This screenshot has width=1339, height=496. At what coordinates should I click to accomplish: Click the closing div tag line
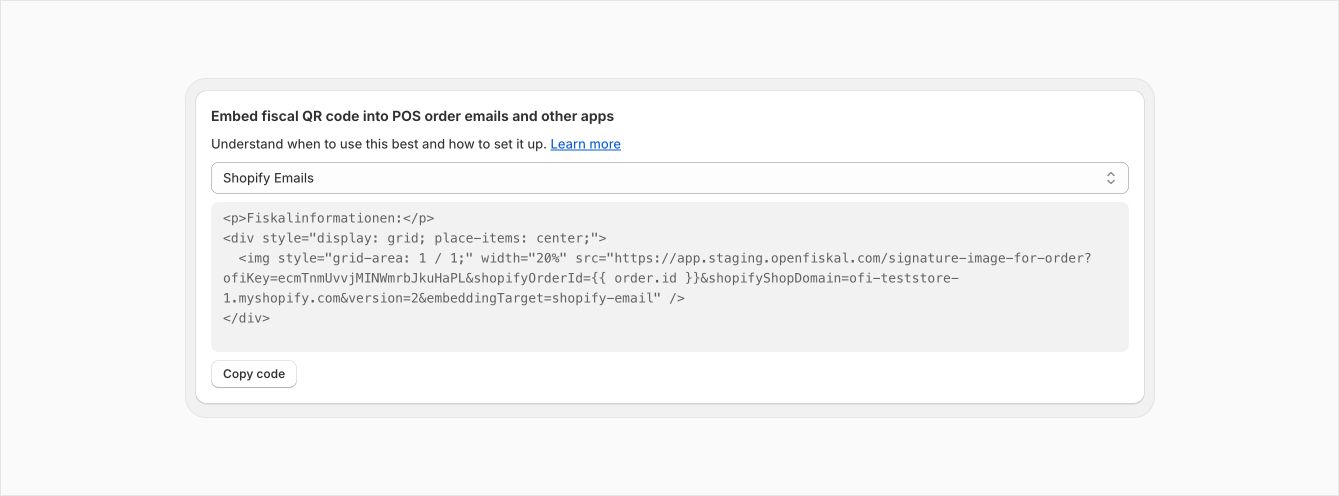tap(246, 318)
